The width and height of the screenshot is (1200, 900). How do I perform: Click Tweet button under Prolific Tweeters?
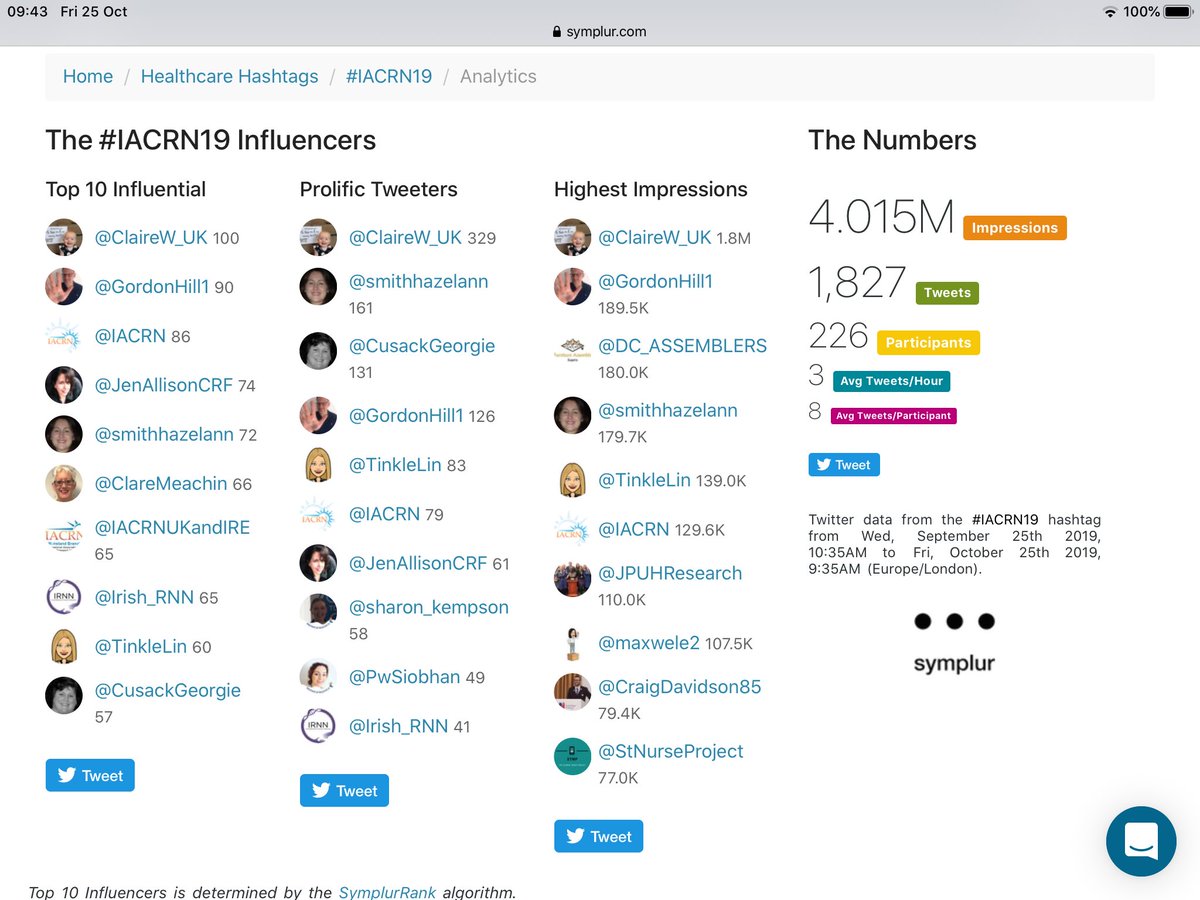point(344,790)
